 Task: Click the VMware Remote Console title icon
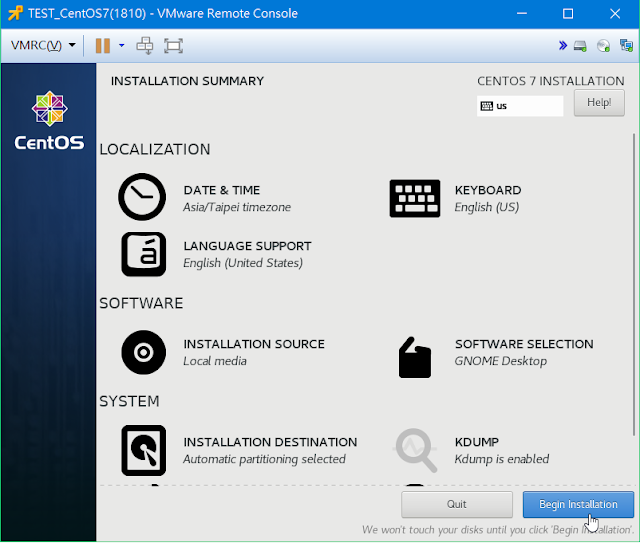pyautogui.click(x=16, y=13)
